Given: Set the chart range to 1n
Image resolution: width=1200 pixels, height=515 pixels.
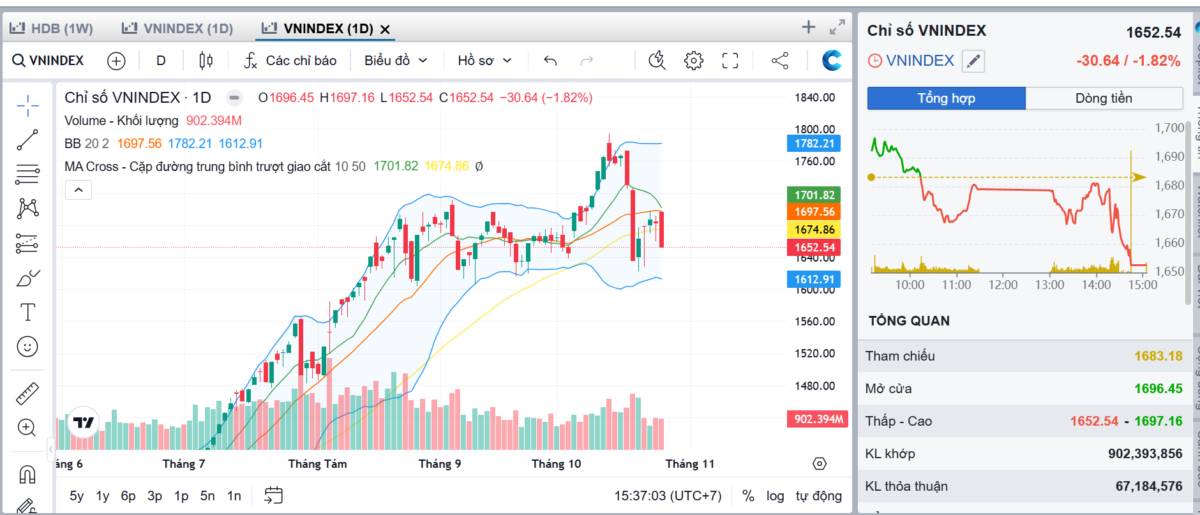Looking at the screenshot, I should (233, 495).
